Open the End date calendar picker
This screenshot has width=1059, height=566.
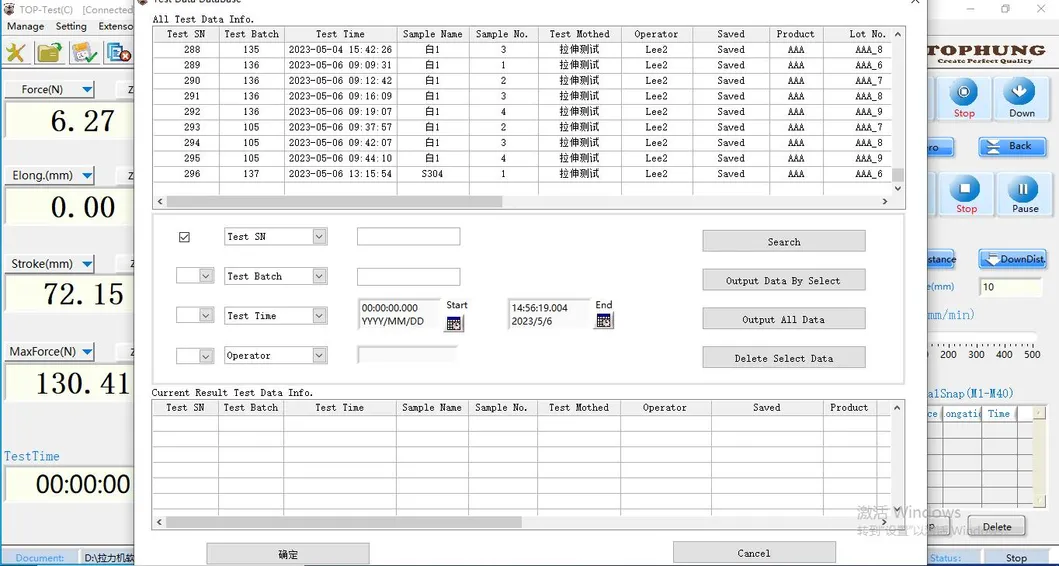(x=603, y=321)
